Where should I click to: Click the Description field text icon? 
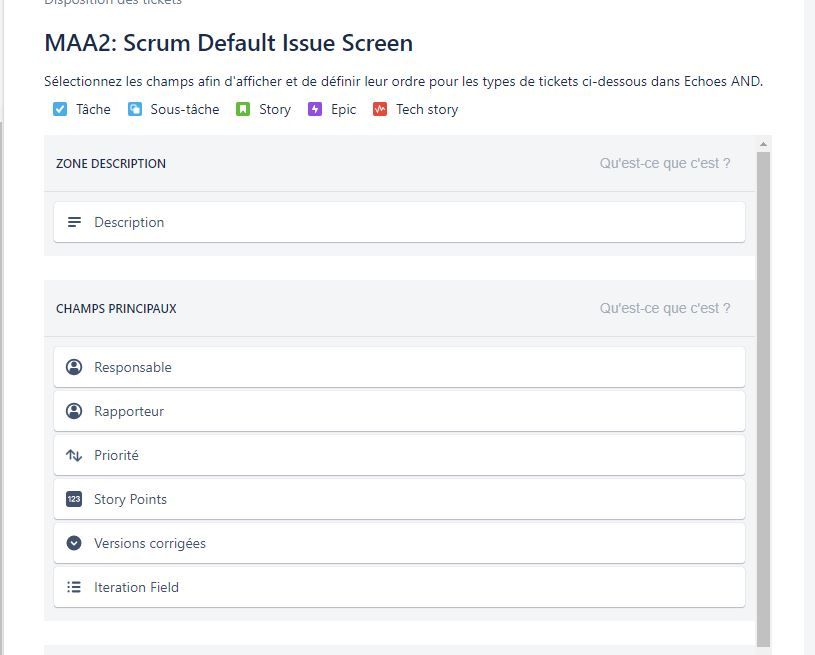coord(74,222)
